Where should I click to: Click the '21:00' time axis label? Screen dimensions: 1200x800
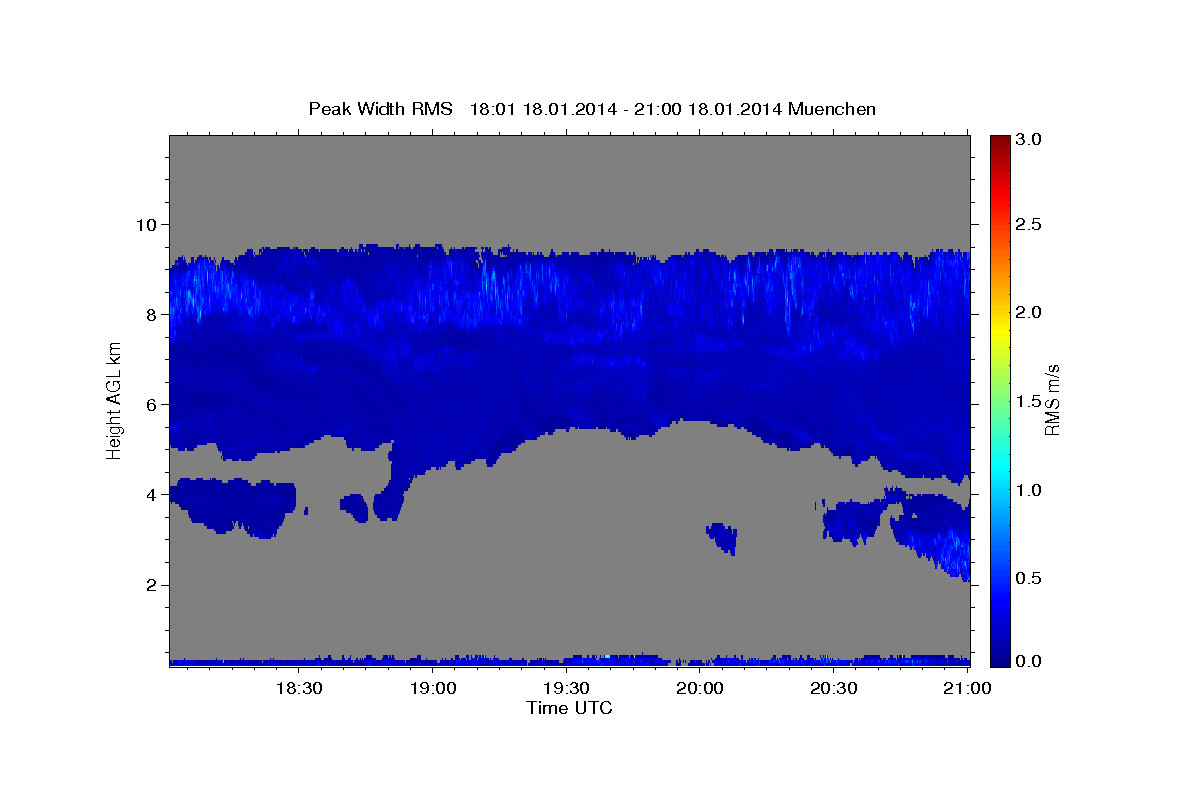(967, 688)
